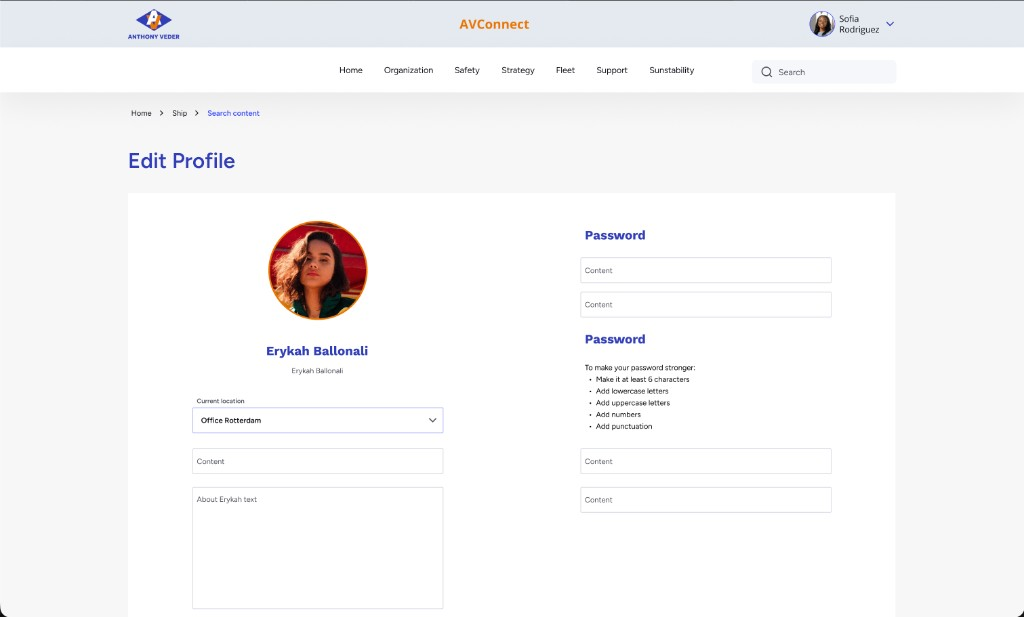Click the Content field below Add punctuation
This screenshot has height=617, width=1024.
point(706,461)
